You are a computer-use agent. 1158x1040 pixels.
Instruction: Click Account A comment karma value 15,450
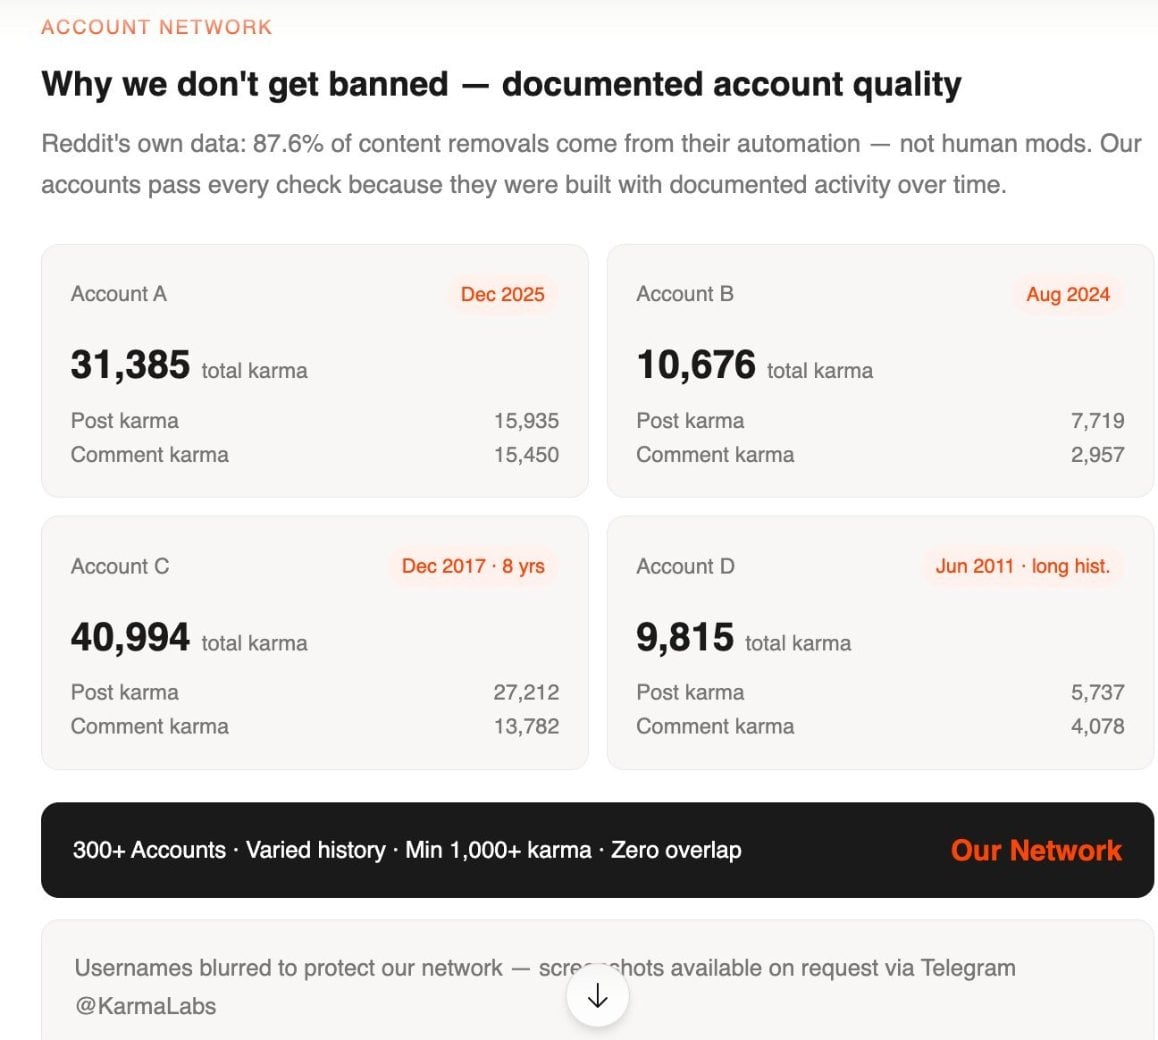pyautogui.click(x=527, y=454)
